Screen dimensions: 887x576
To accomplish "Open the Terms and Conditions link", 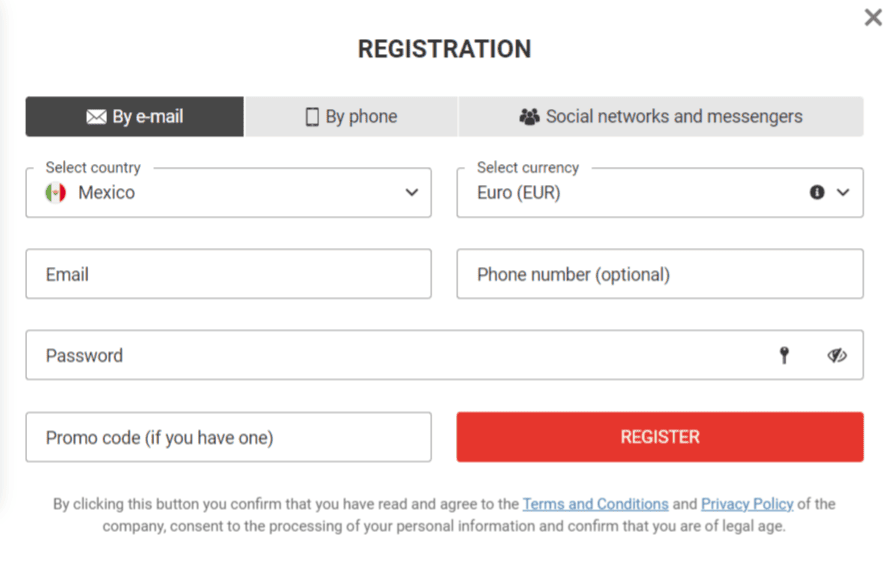I will pos(595,504).
